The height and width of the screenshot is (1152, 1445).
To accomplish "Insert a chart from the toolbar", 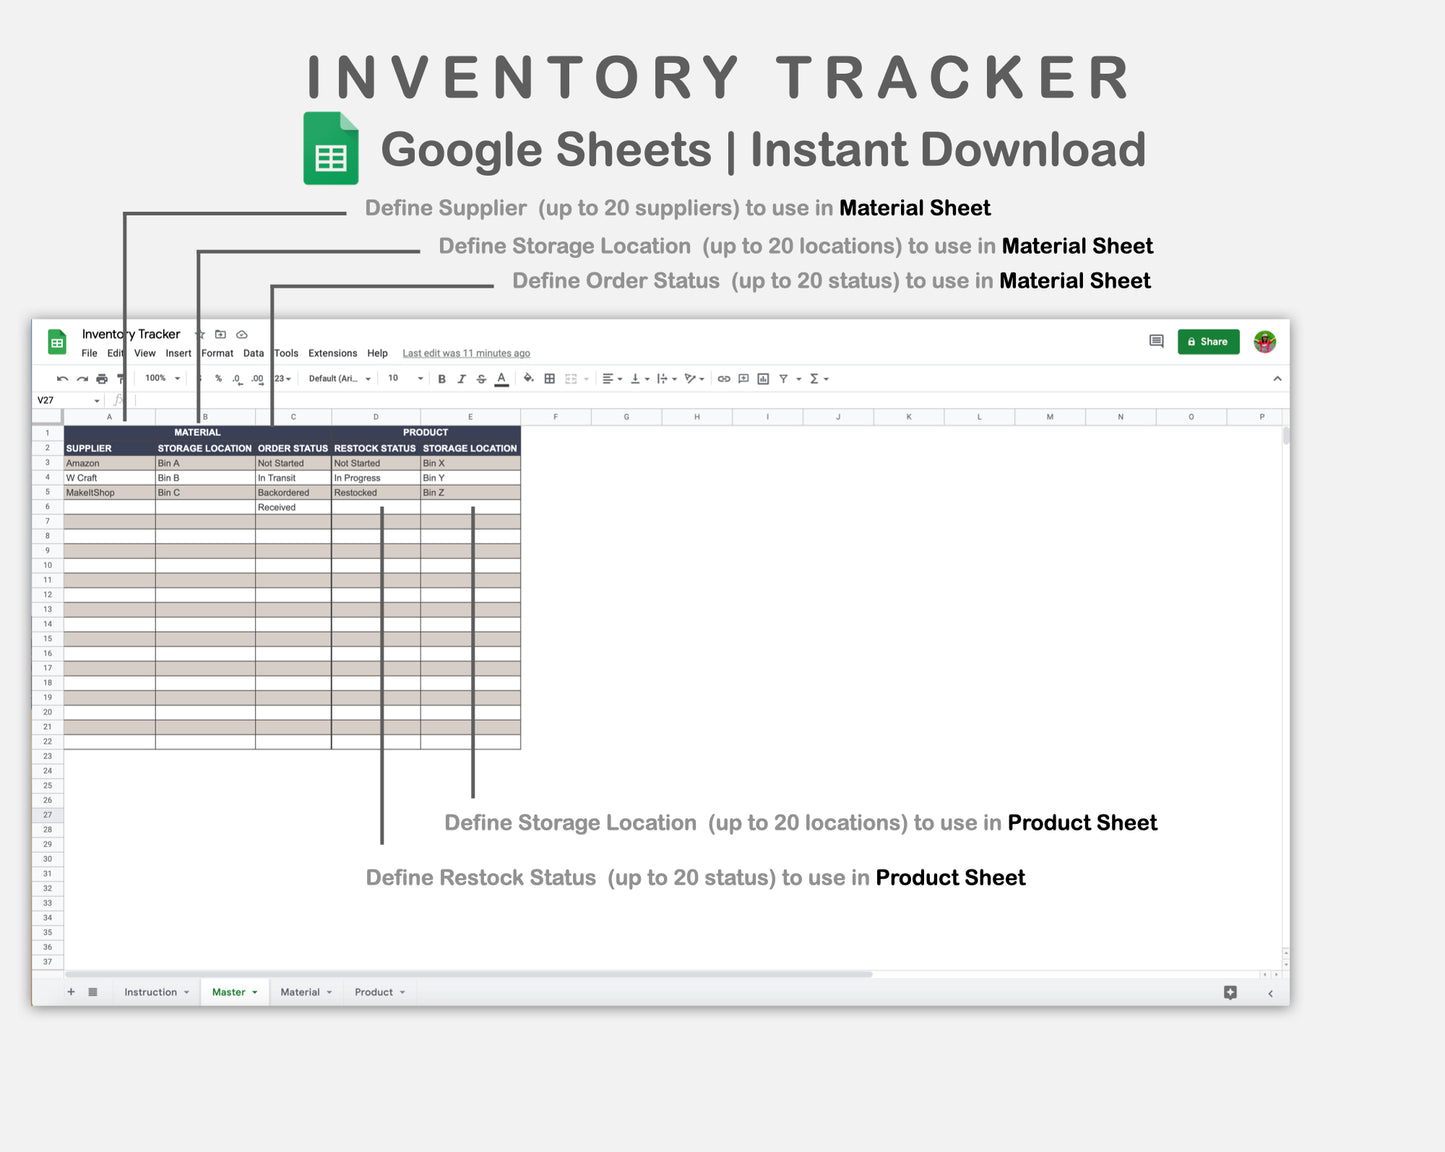I will click(763, 378).
